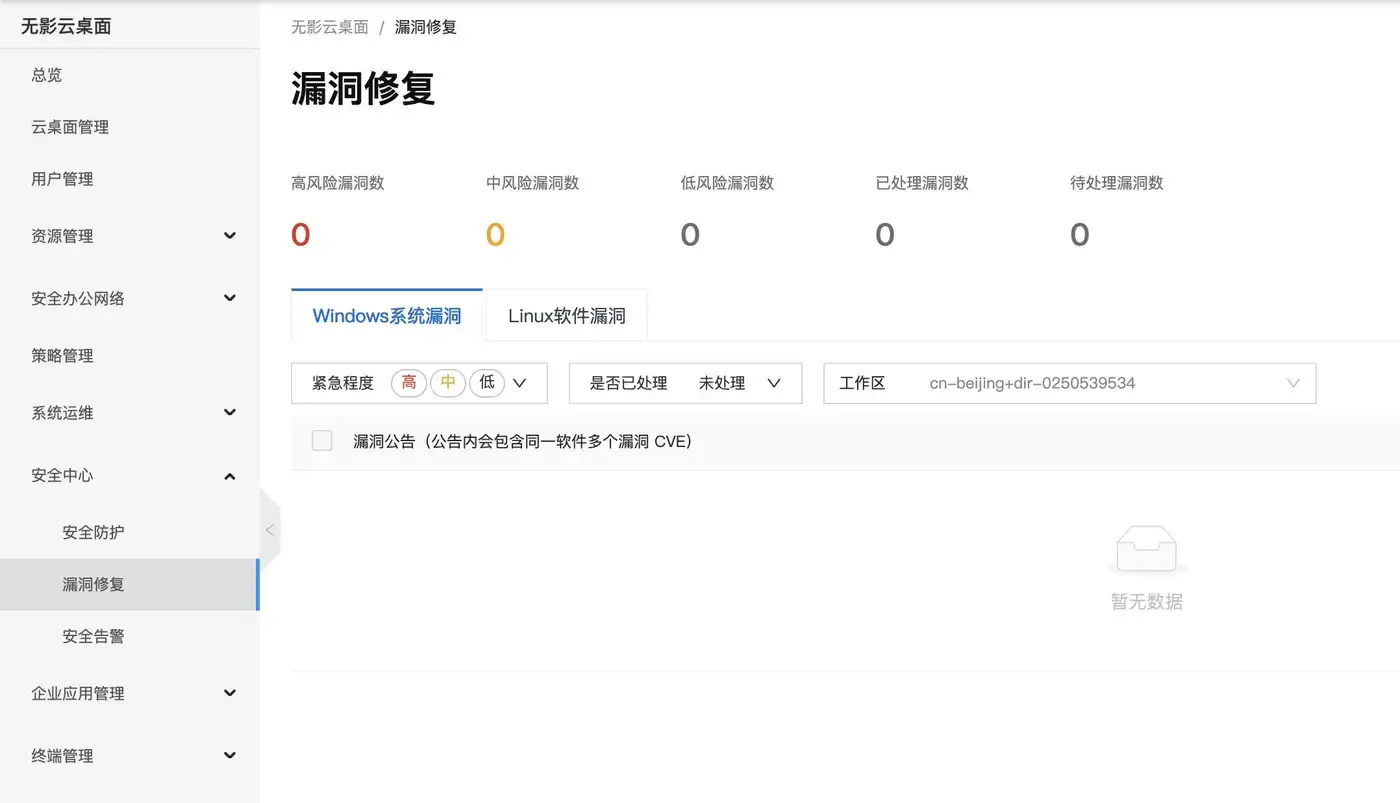This screenshot has width=1400, height=803.
Task: Click the 低风险漏洞数 count value
Action: [690, 235]
